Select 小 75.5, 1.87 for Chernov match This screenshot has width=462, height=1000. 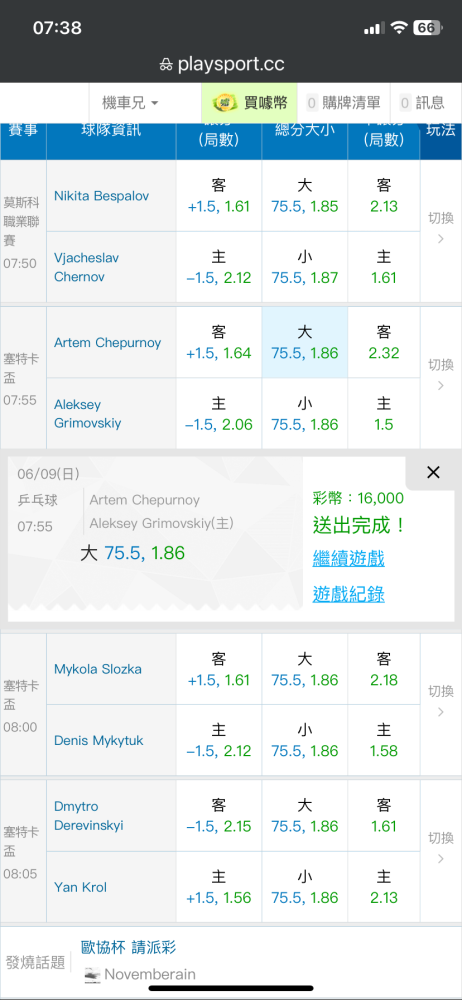pyautogui.click(x=305, y=267)
